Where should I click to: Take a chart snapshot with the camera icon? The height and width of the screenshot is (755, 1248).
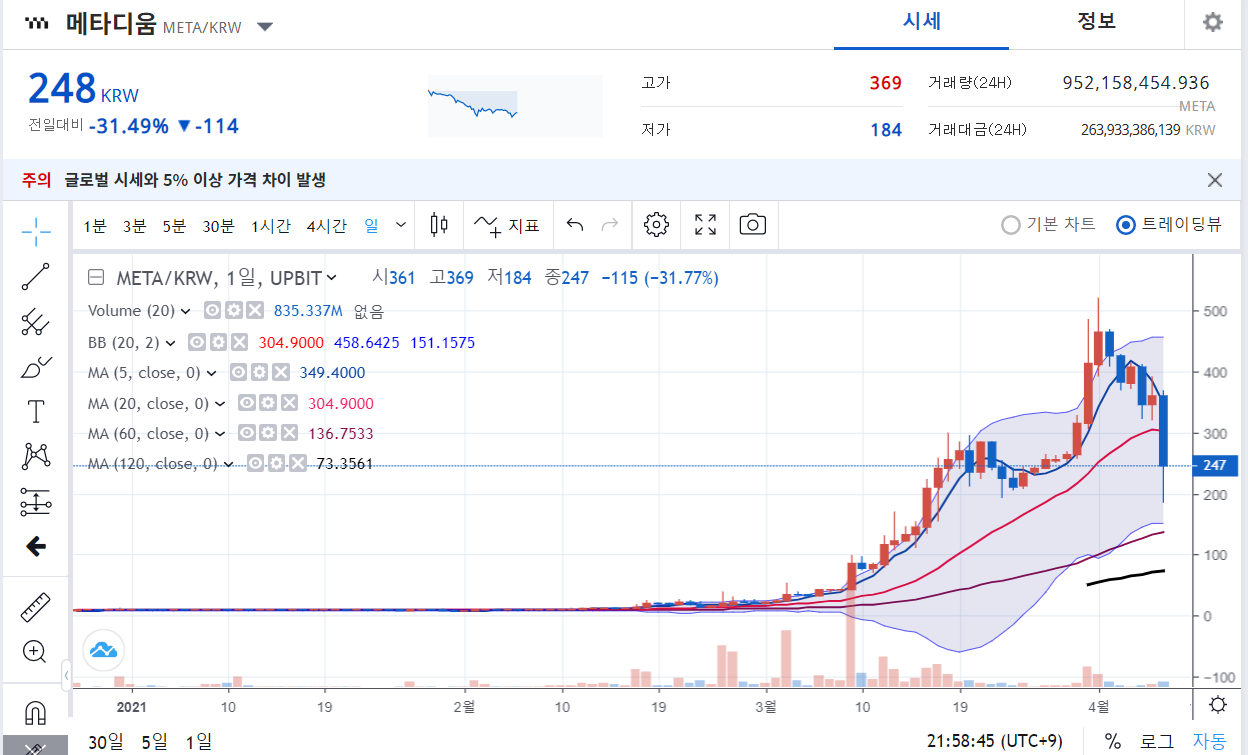point(753,225)
